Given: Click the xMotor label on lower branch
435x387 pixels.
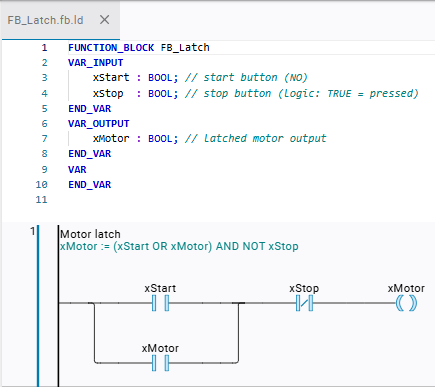Looking at the screenshot, I should 160,348.
